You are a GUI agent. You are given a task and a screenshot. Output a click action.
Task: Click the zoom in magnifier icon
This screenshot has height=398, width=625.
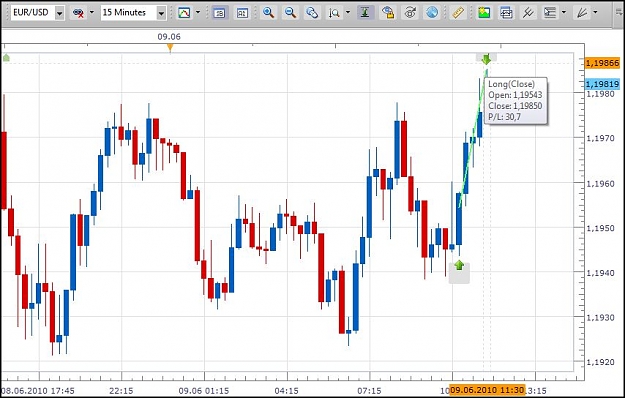[x=268, y=13]
